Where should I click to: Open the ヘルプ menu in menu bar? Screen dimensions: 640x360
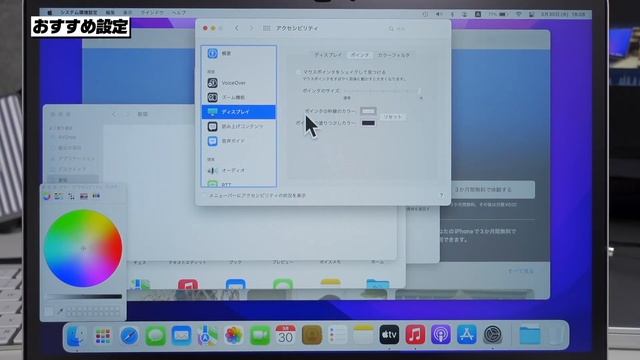(x=178, y=13)
